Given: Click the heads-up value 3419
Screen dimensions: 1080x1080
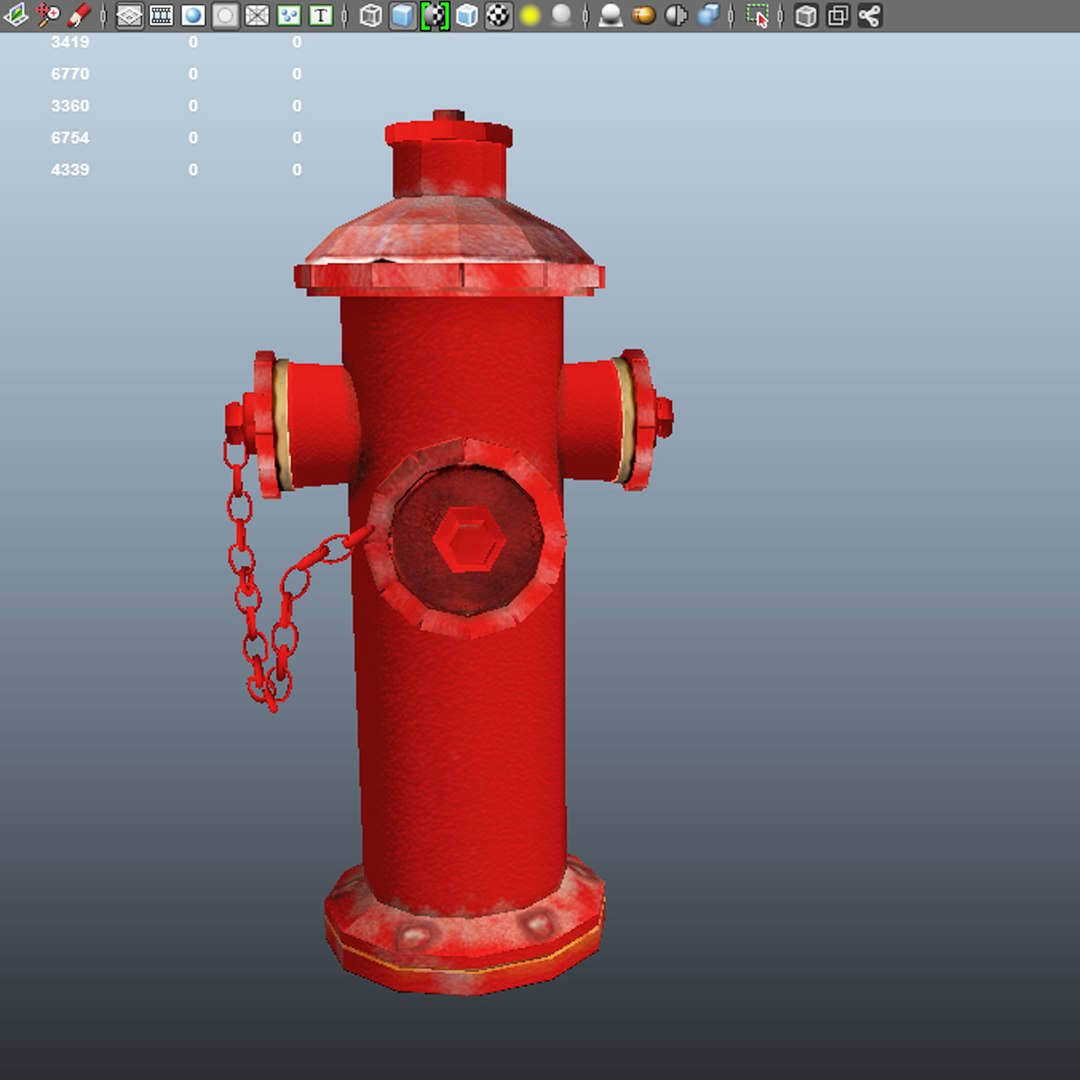Looking at the screenshot, I should pyautogui.click(x=70, y=42).
